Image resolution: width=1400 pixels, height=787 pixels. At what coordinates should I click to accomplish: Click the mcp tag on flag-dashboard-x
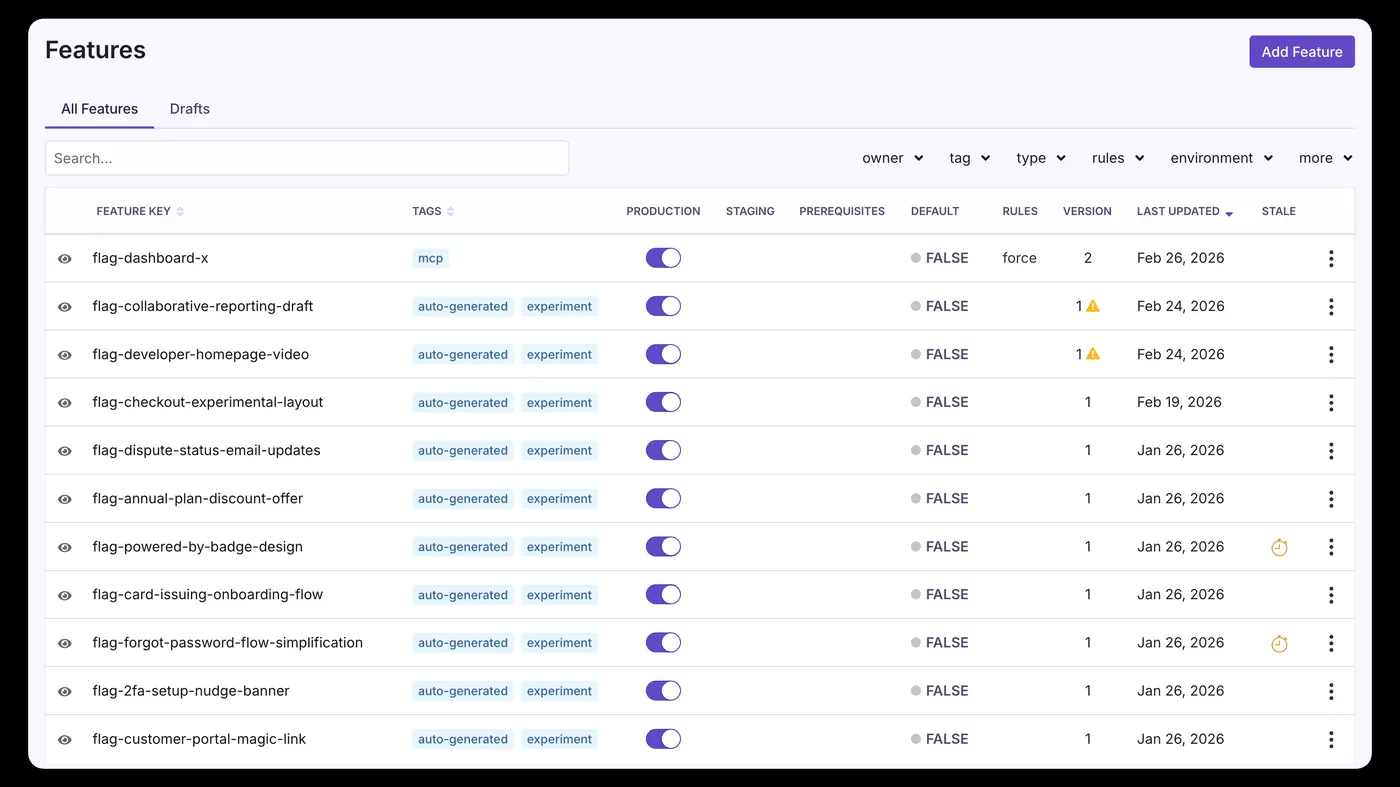pos(431,258)
